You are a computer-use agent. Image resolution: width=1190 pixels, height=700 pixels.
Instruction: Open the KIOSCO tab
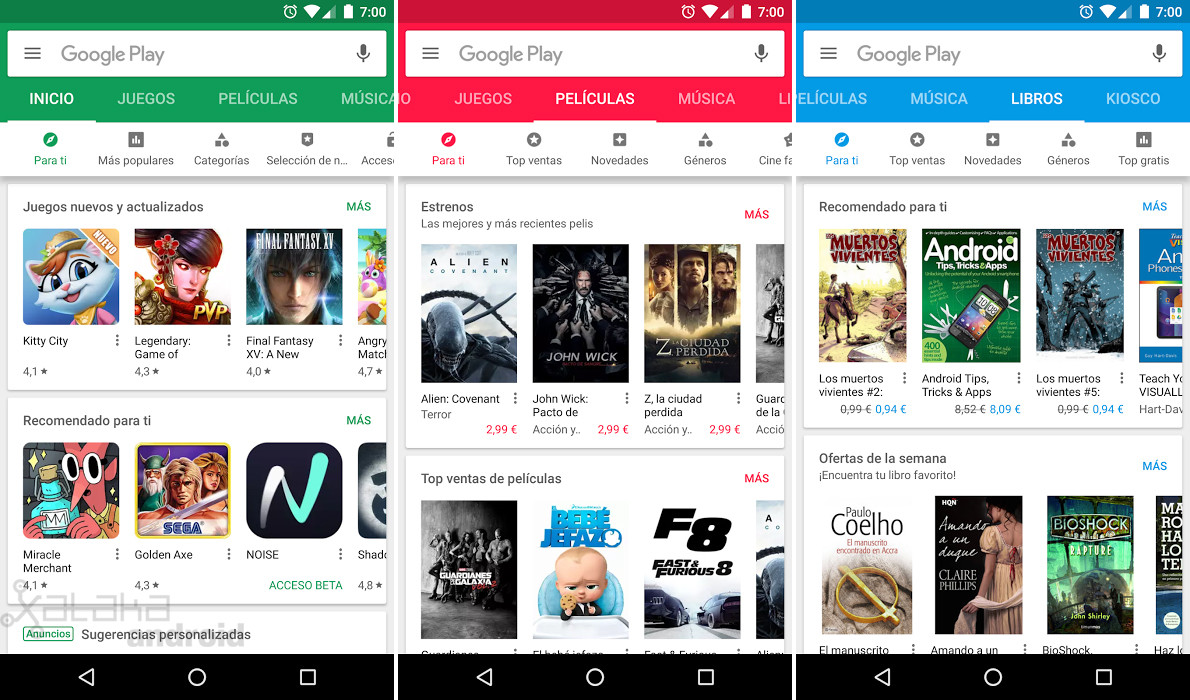(x=1133, y=99)
